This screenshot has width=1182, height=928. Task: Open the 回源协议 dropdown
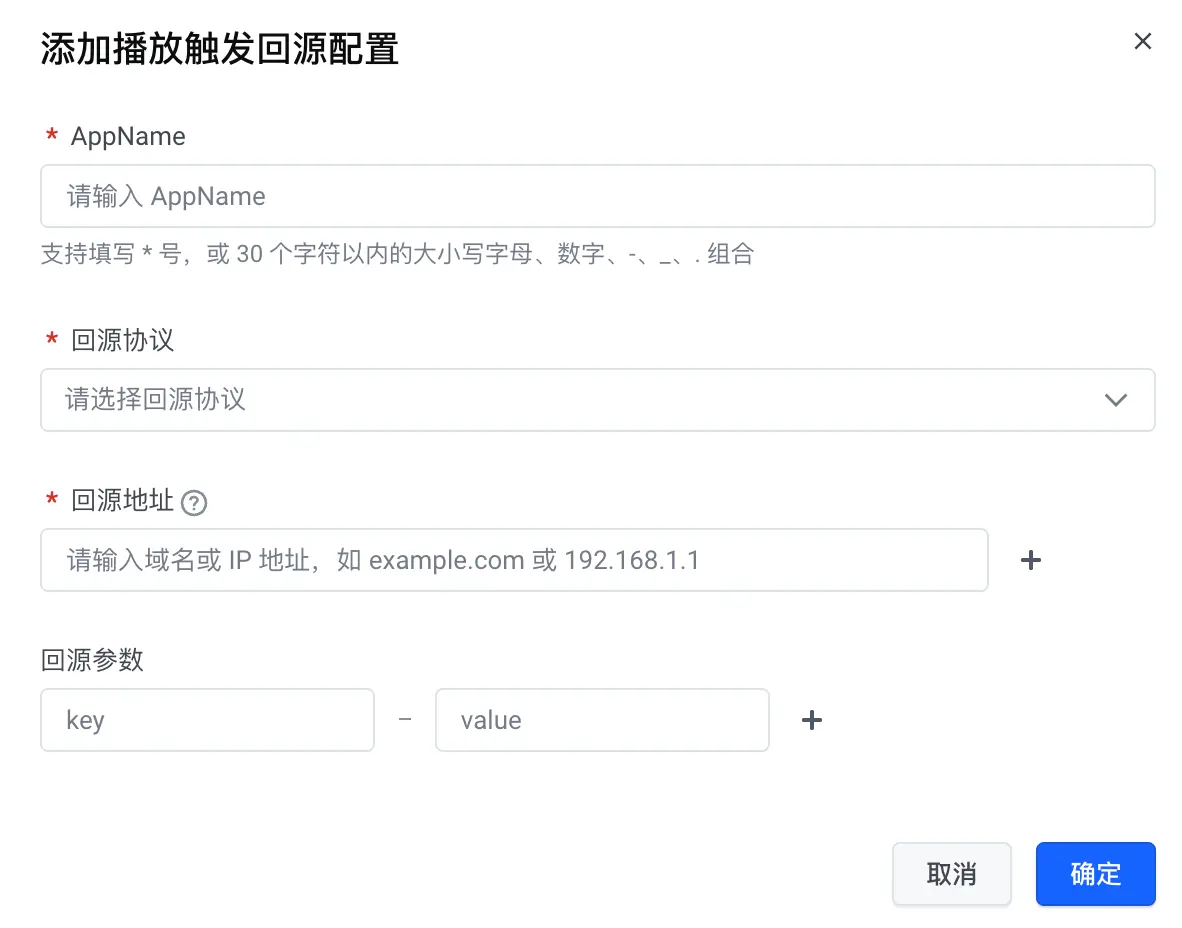(x=598, y=400)
